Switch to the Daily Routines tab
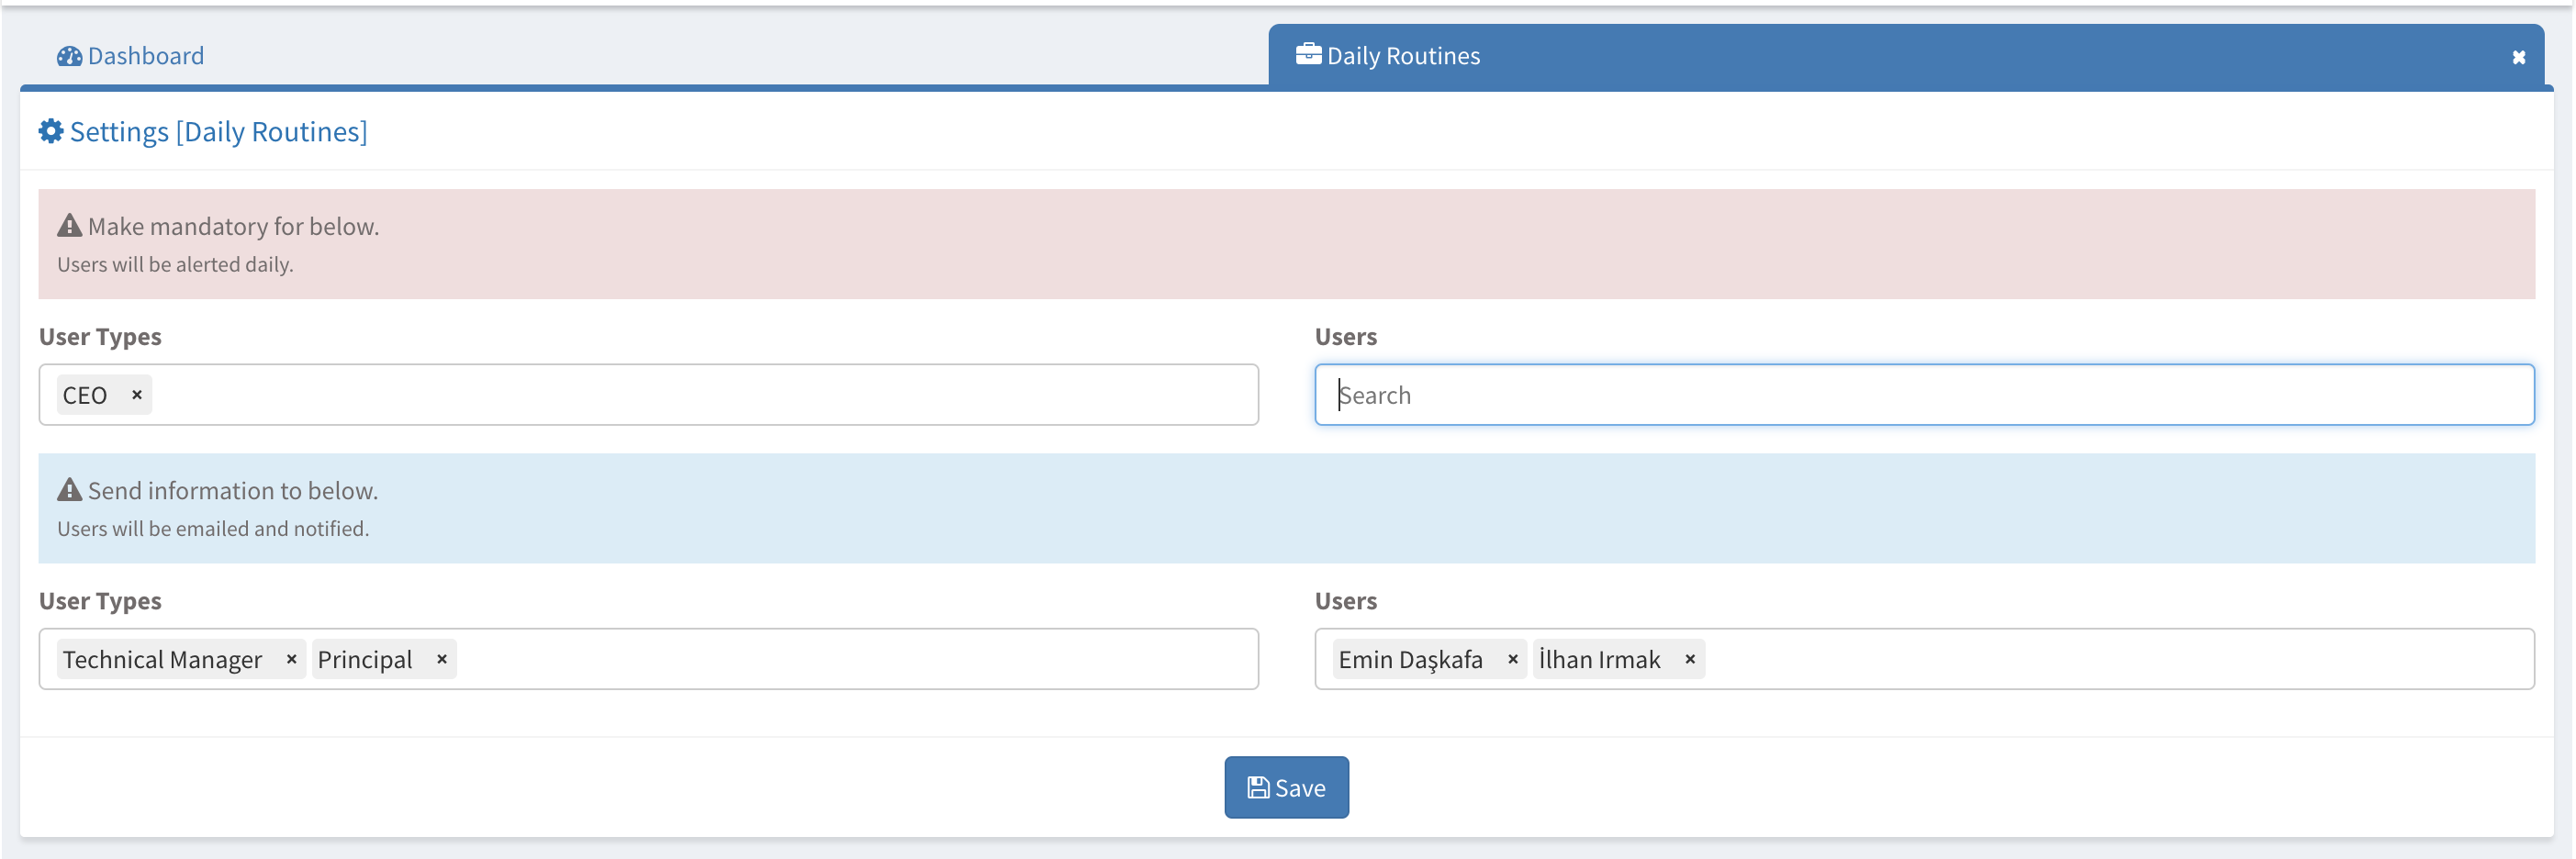 [x=1402, y=56]
